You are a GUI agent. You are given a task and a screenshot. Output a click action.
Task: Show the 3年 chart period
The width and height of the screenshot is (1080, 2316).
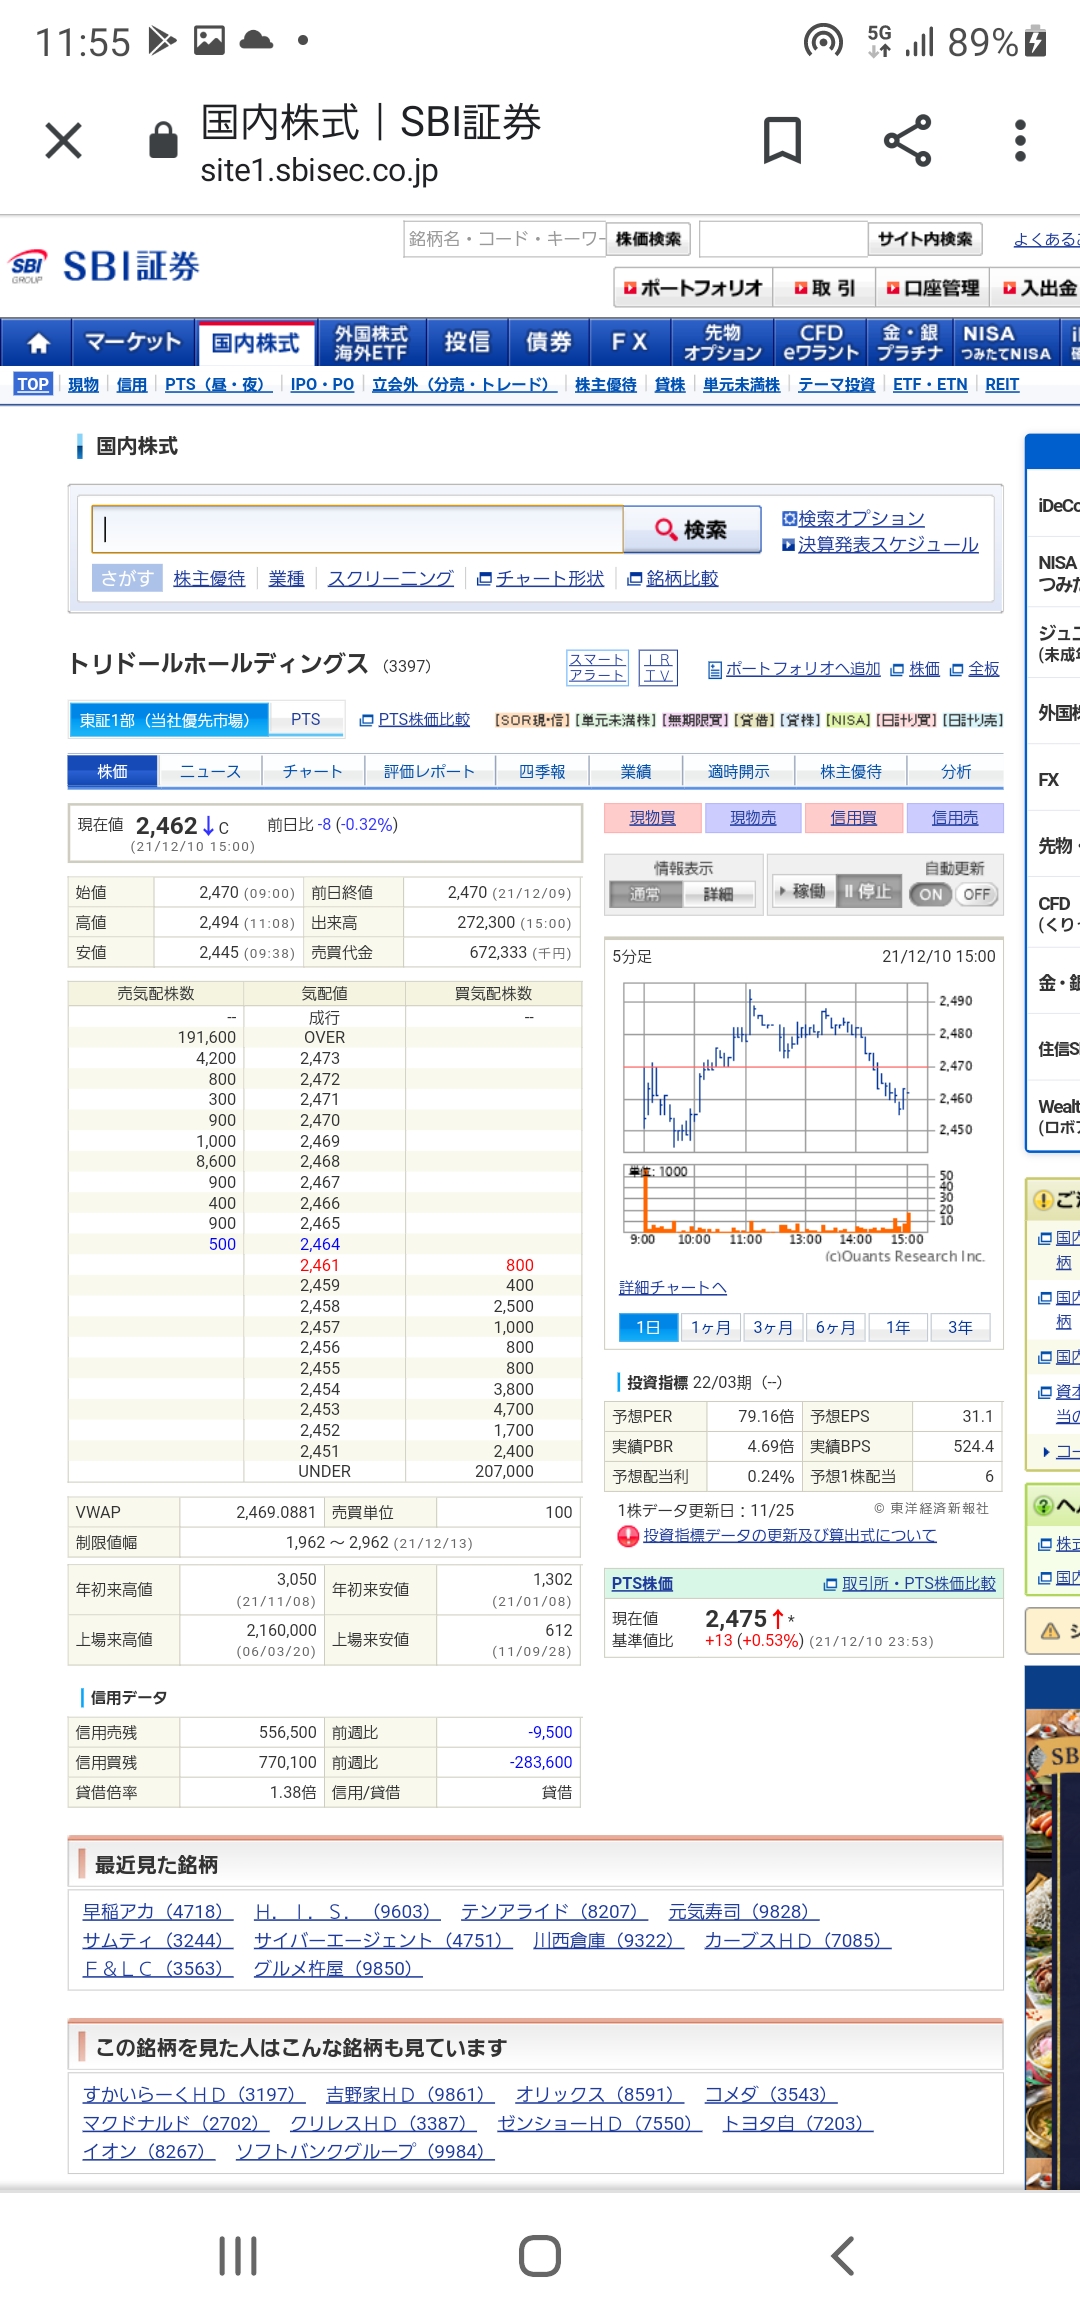[x=960, y=1327]
